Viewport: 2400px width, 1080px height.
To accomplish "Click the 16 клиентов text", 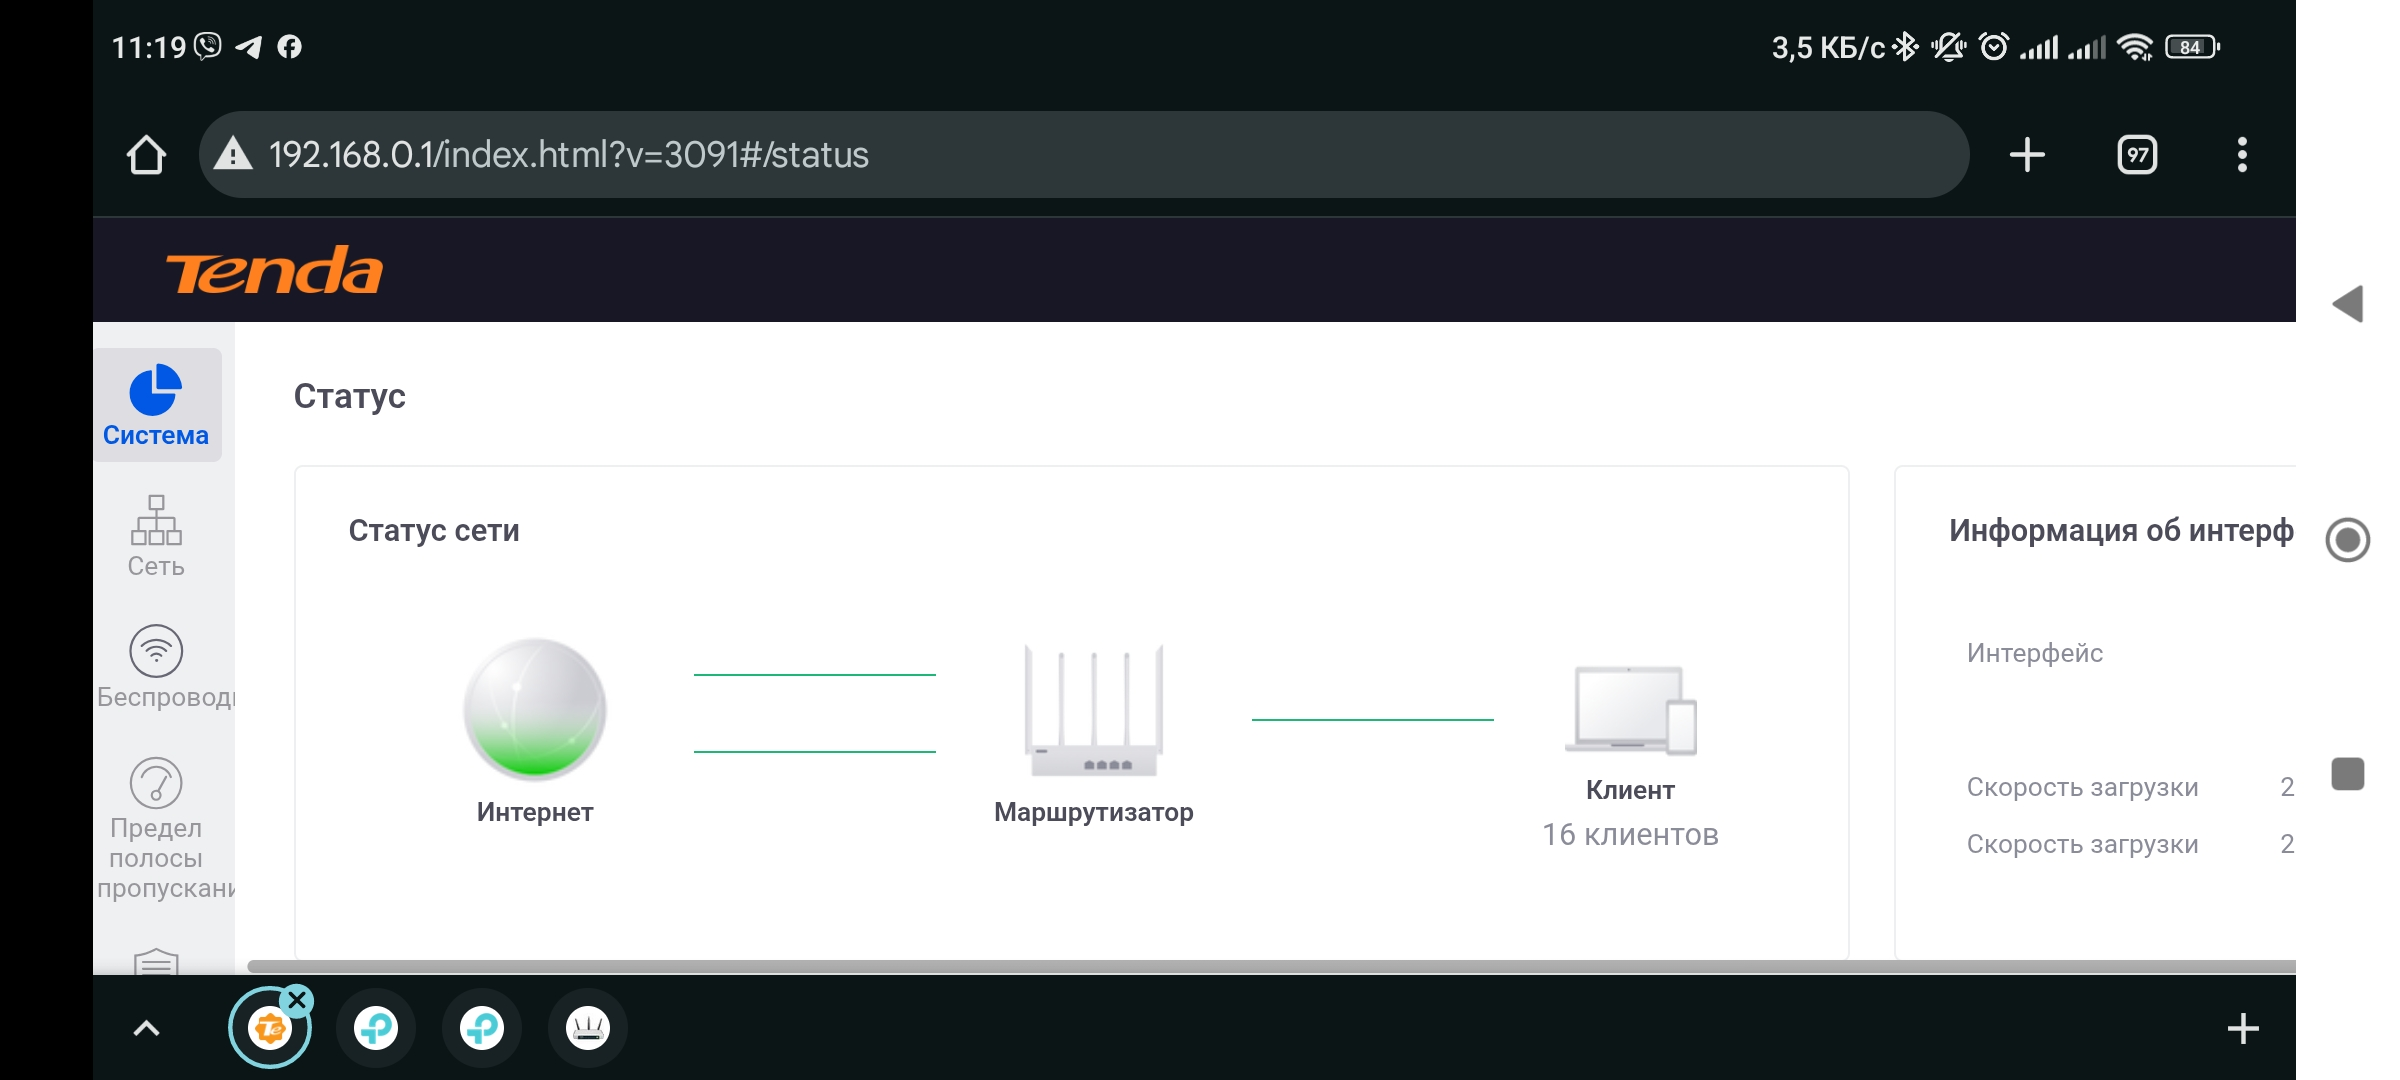I will click(1630, 834).
